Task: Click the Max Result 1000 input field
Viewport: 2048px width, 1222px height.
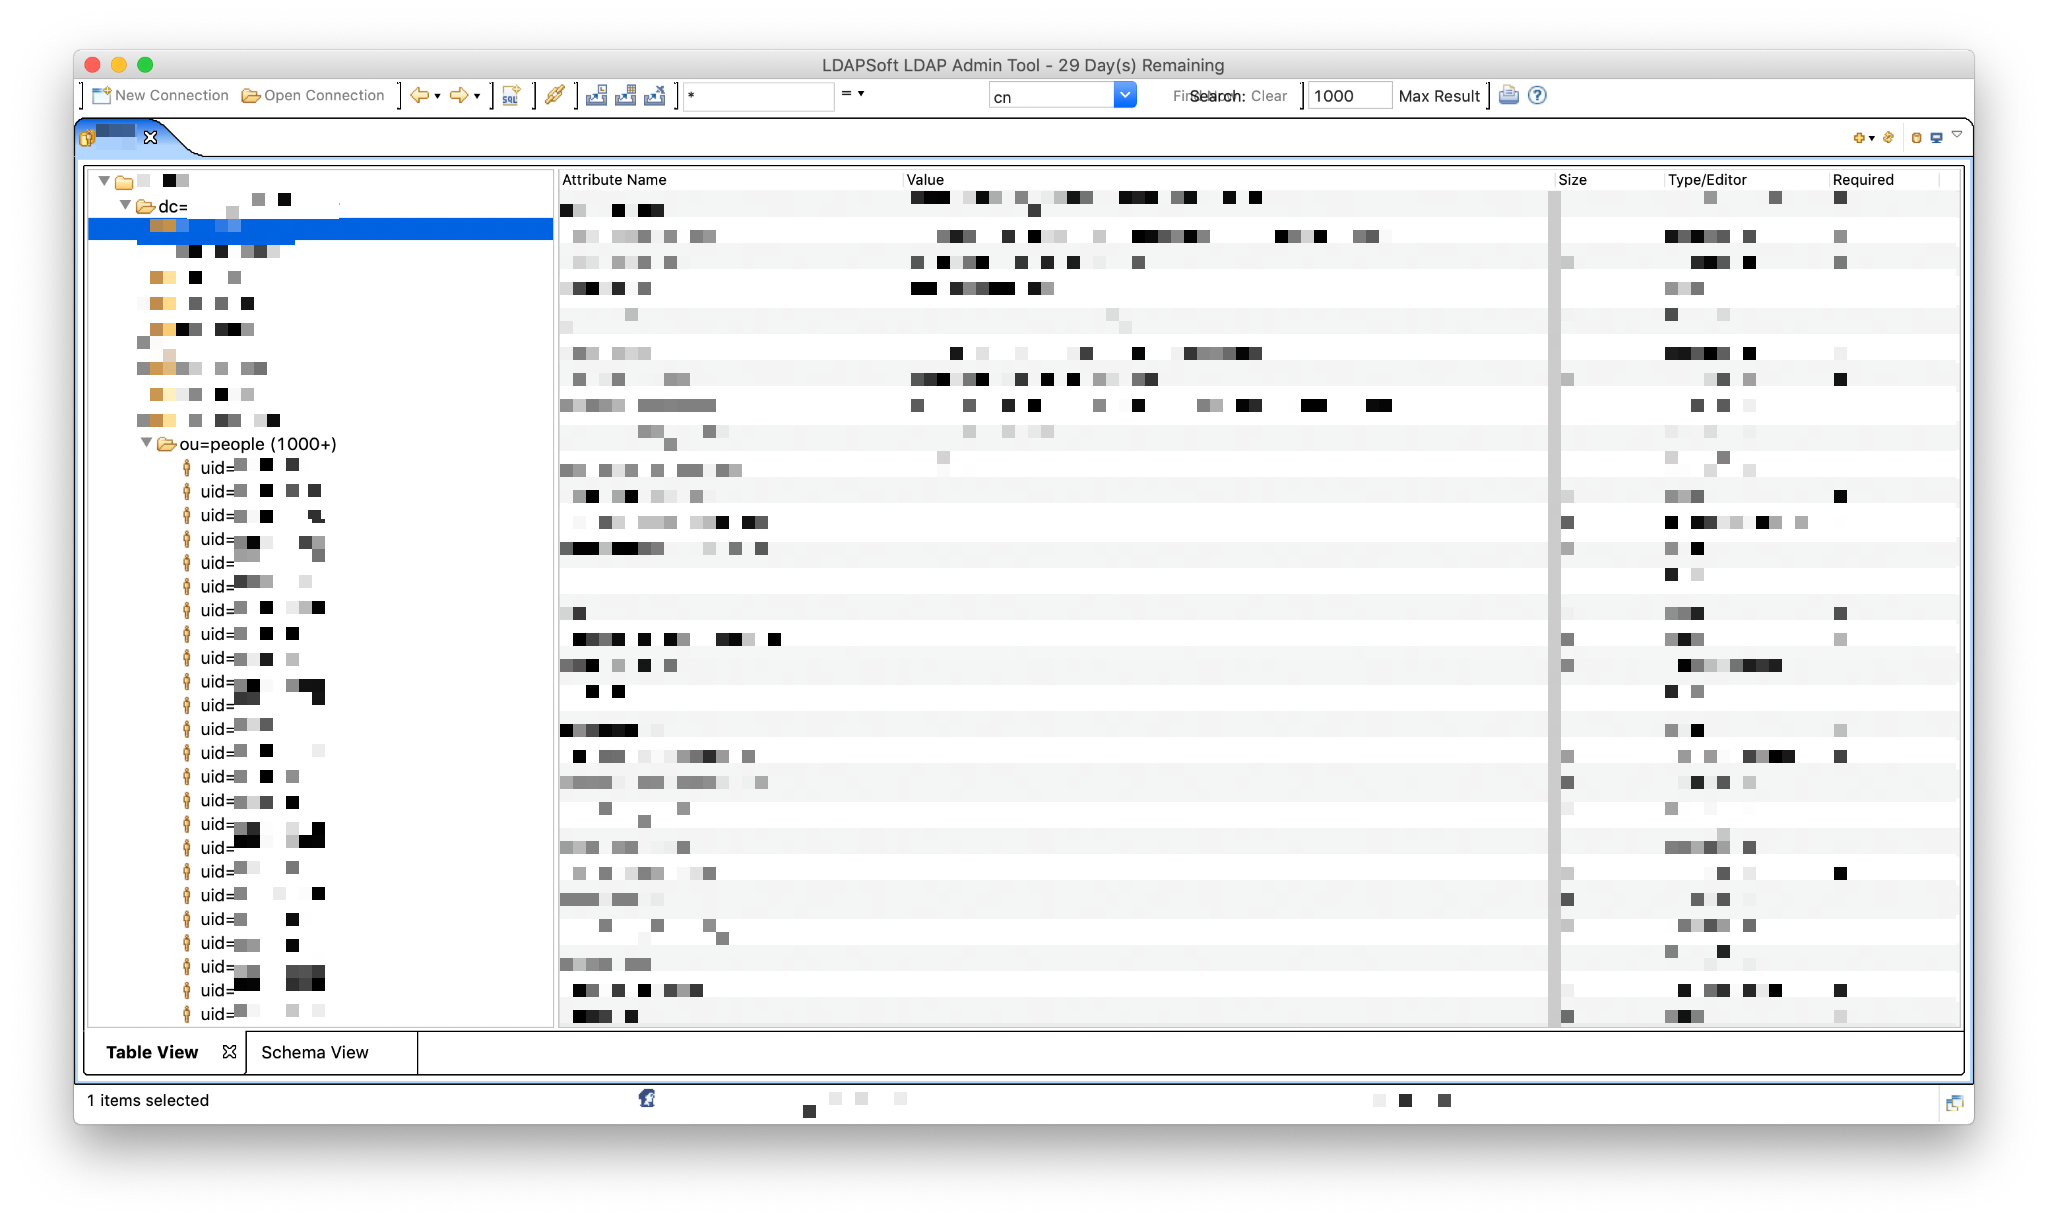Action: [x=1348, y=96]
